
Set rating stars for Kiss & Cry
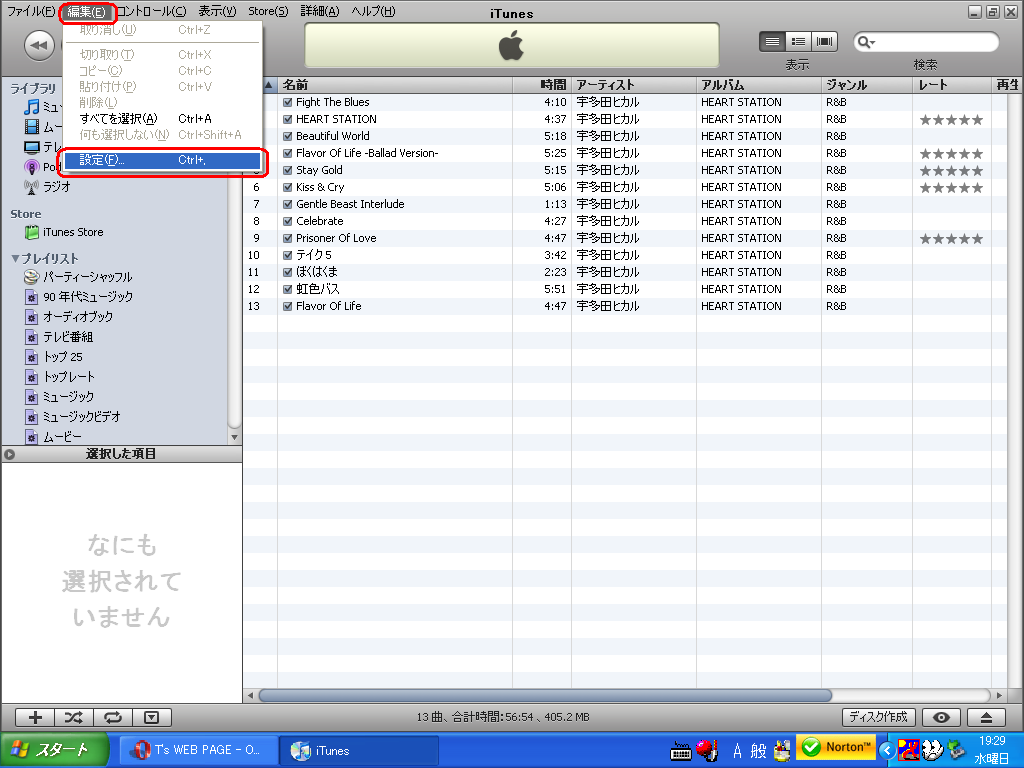point(951,188)
